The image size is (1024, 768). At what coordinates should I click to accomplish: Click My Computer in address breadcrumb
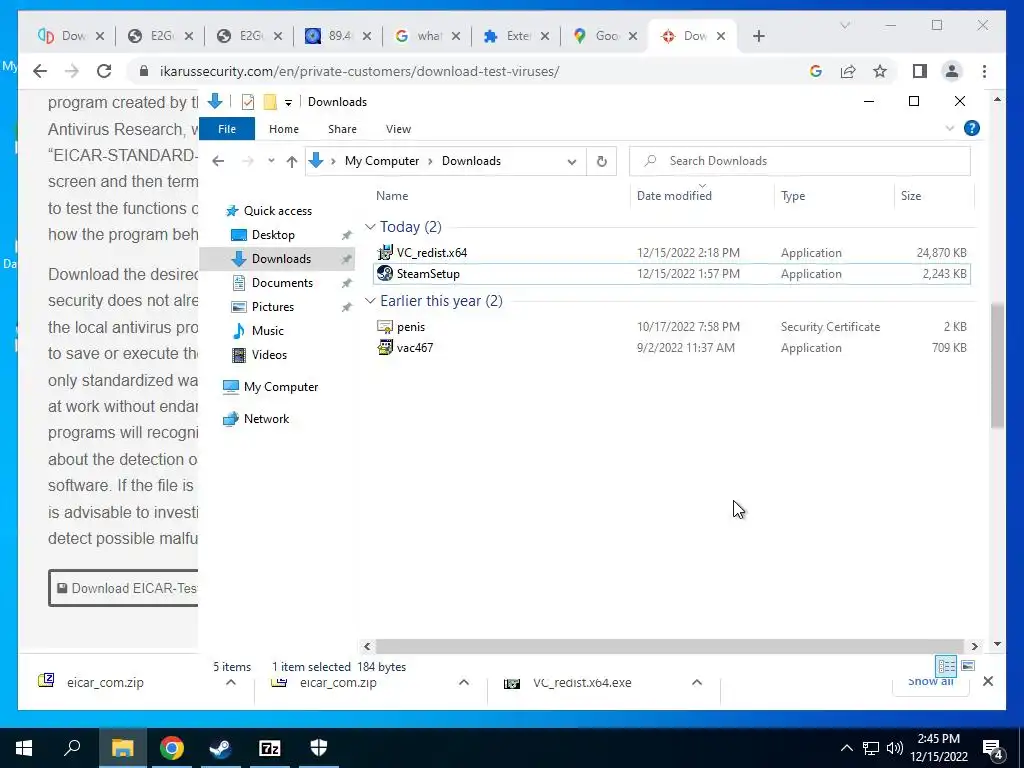[x=382, y=161]
